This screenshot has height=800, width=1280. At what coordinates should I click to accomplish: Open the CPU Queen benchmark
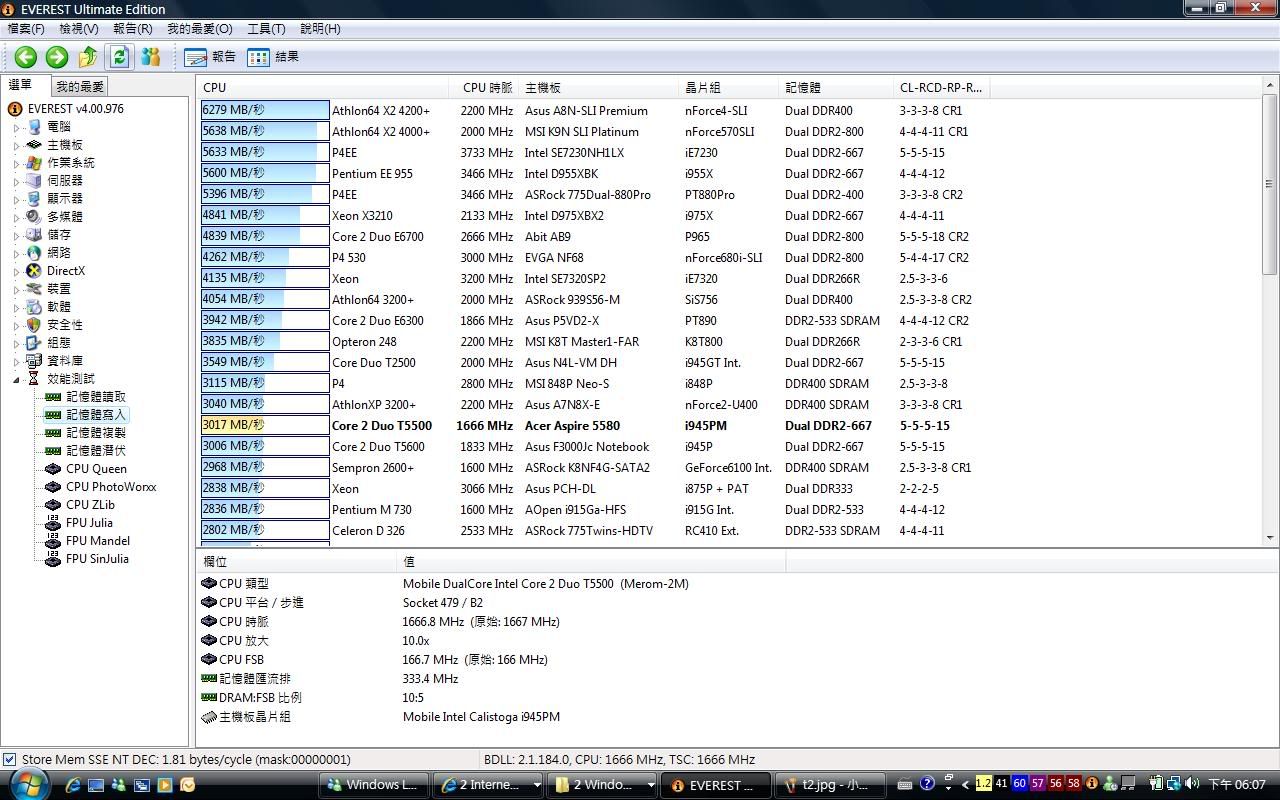pos(96,469)
